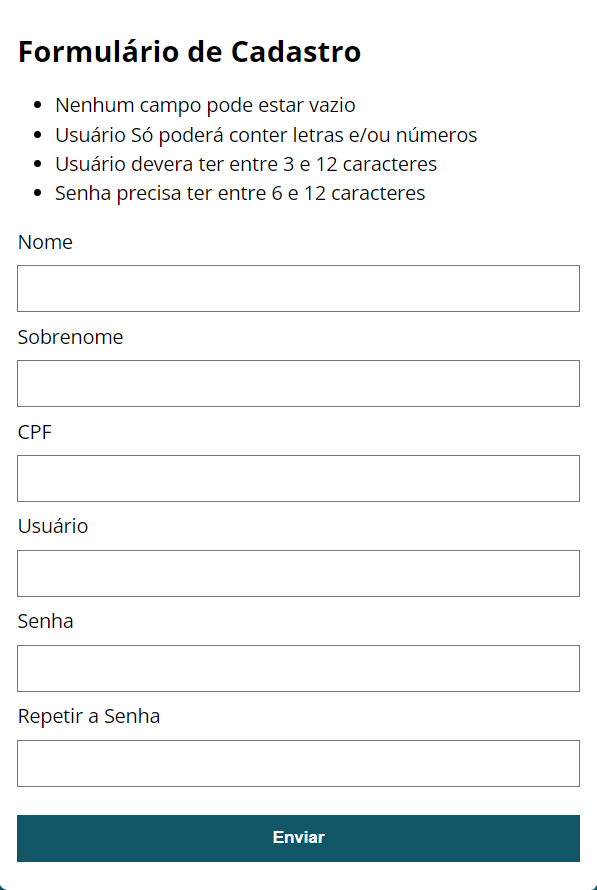
Task: Select the CPF label
Action: pyautogui.click(x=33, y=432)
